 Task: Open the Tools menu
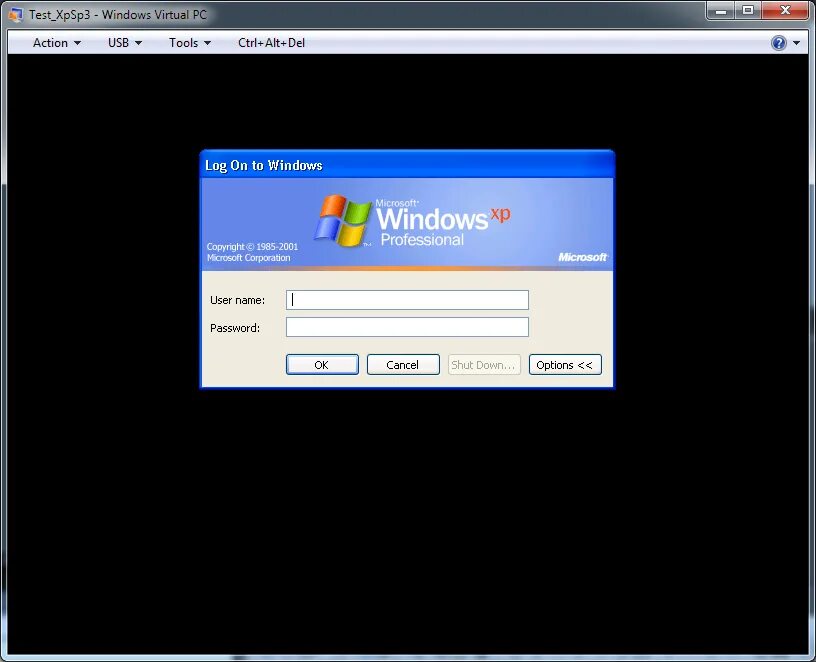pos(189,43)
